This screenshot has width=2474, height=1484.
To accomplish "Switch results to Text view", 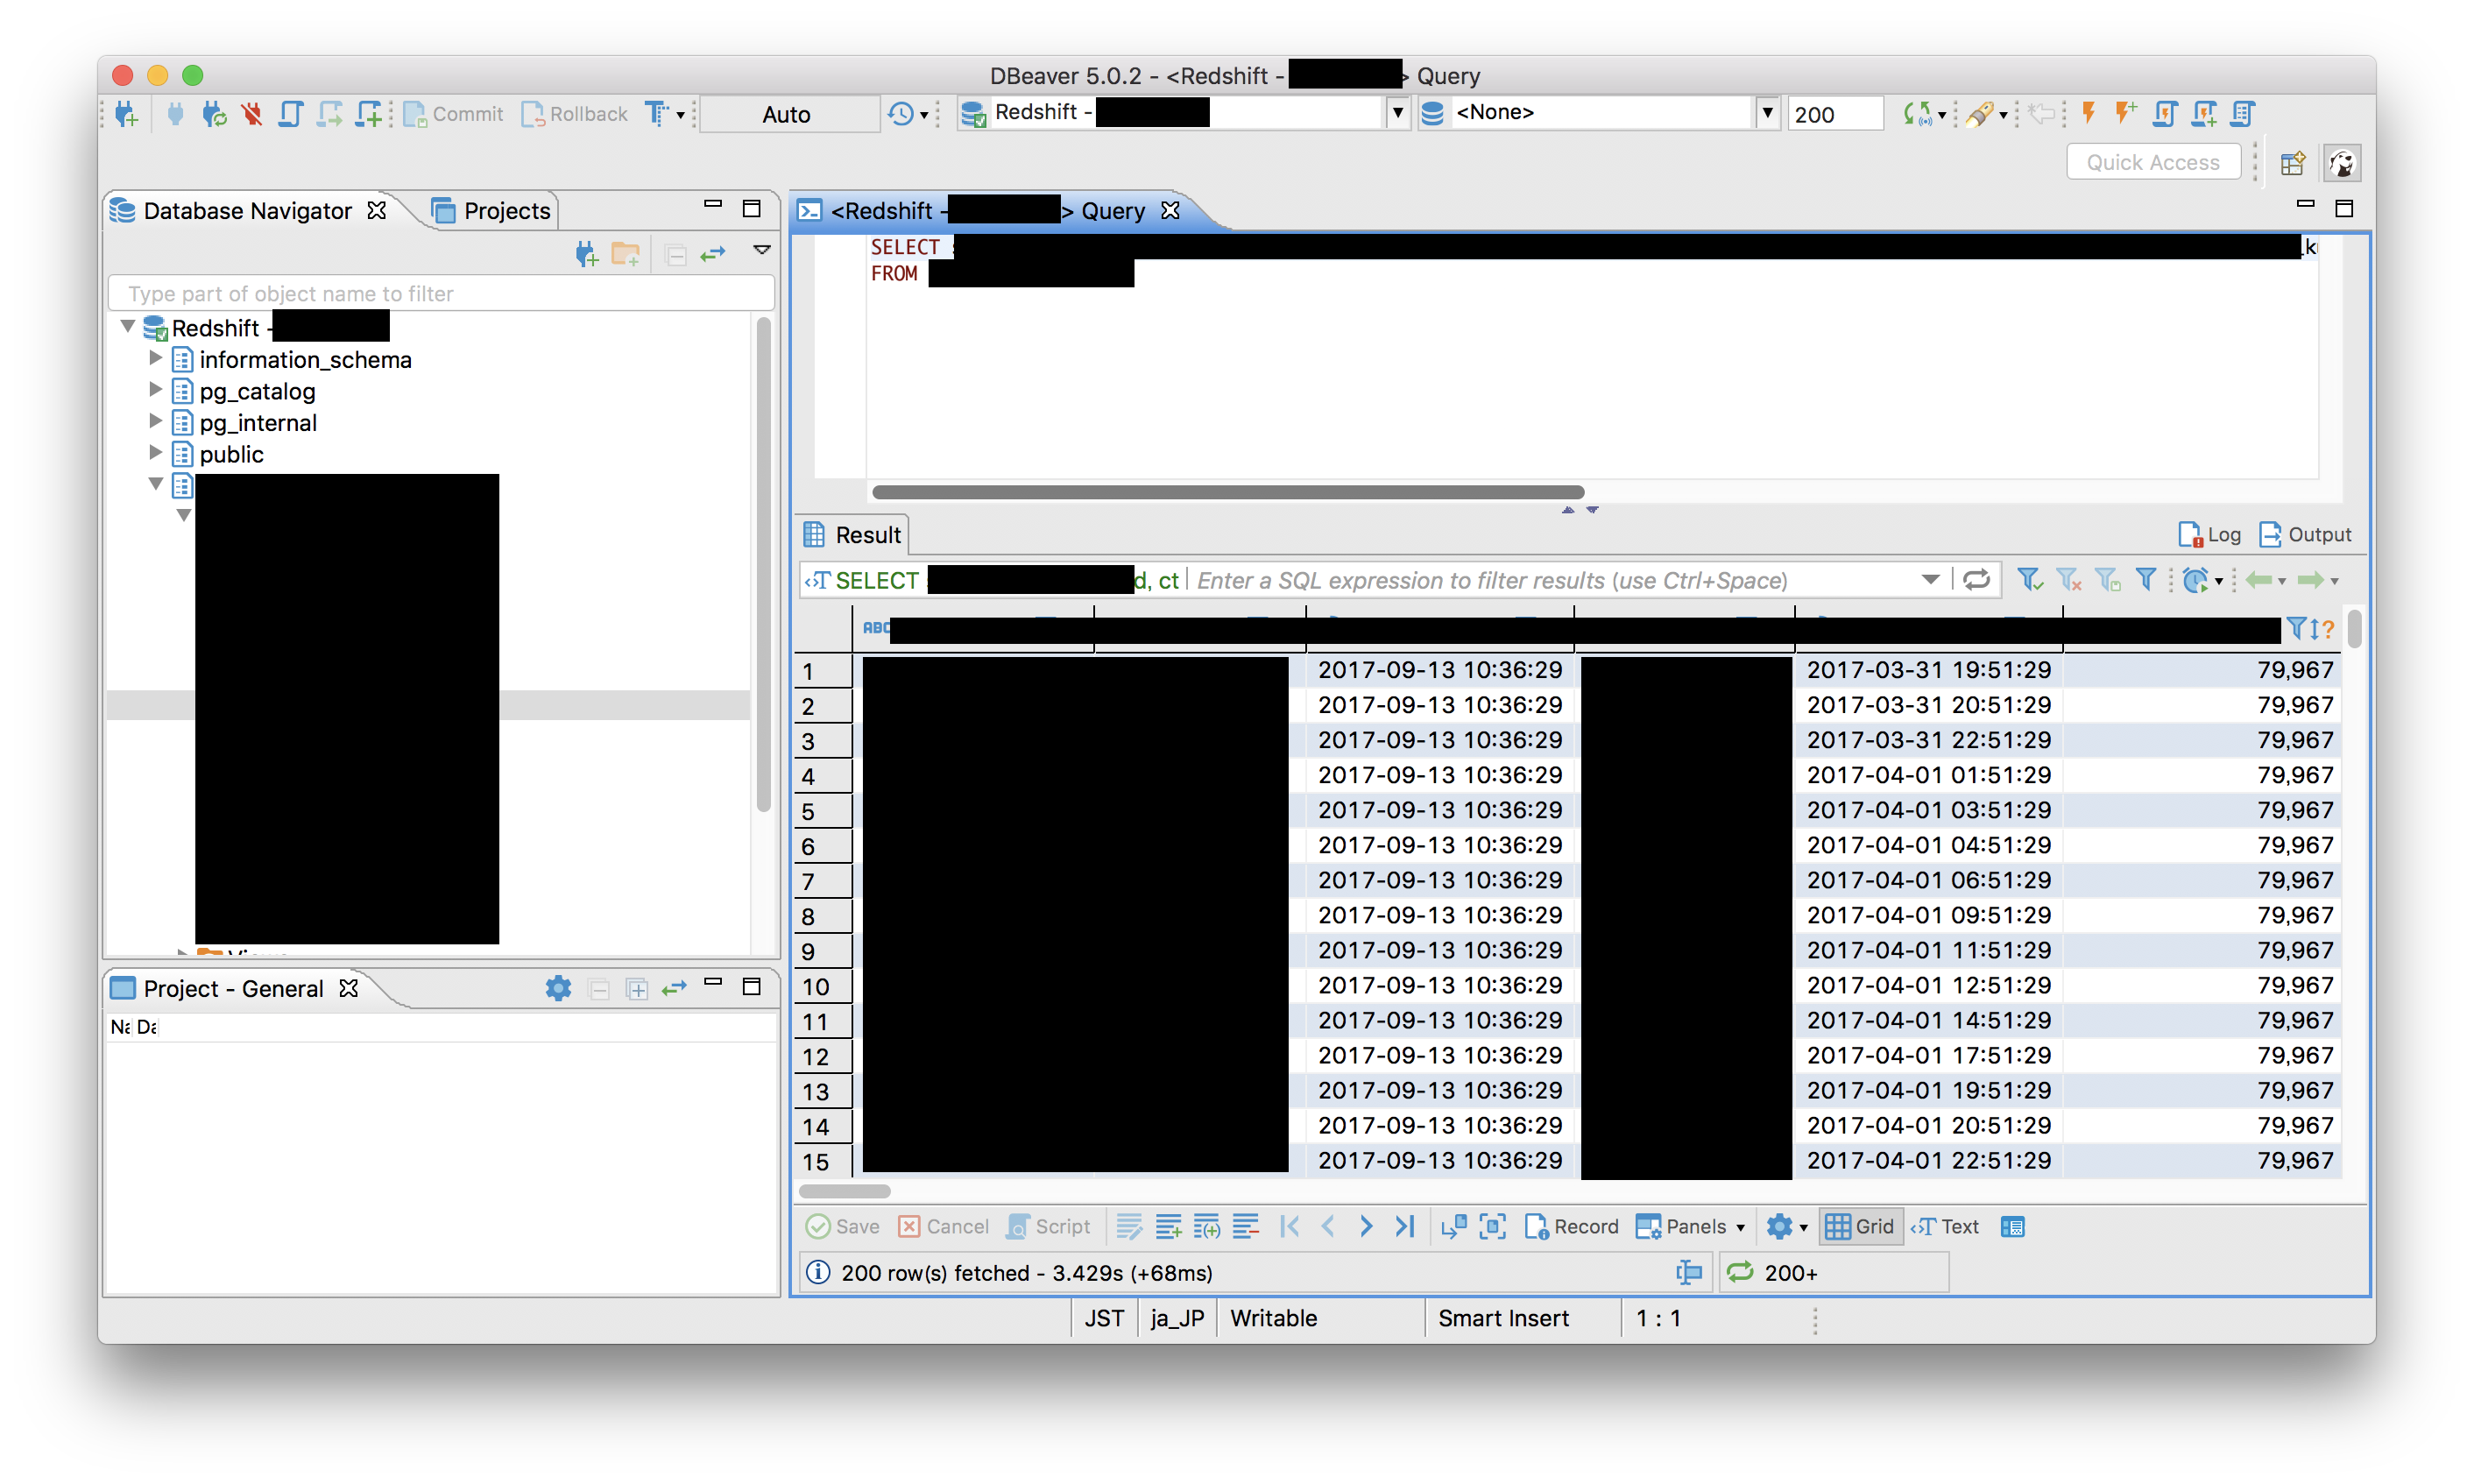I will [x=1945, y=1226].
